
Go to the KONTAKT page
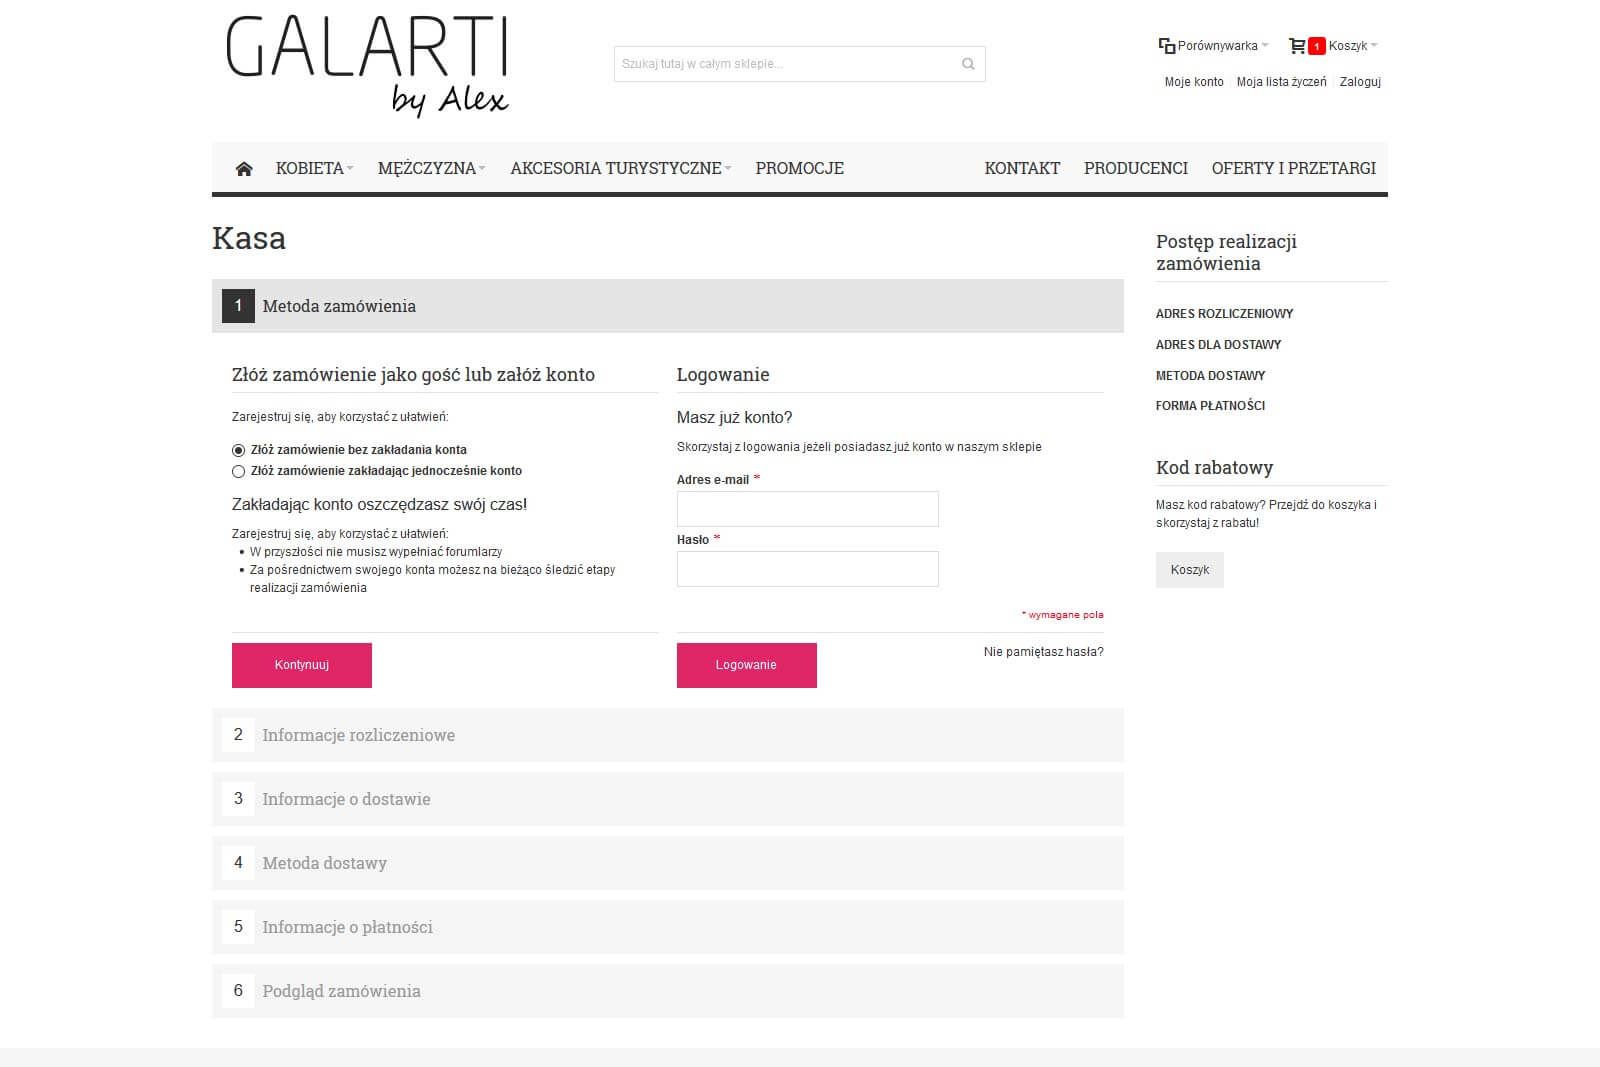pyautogui.click(x=1022, y=169)
